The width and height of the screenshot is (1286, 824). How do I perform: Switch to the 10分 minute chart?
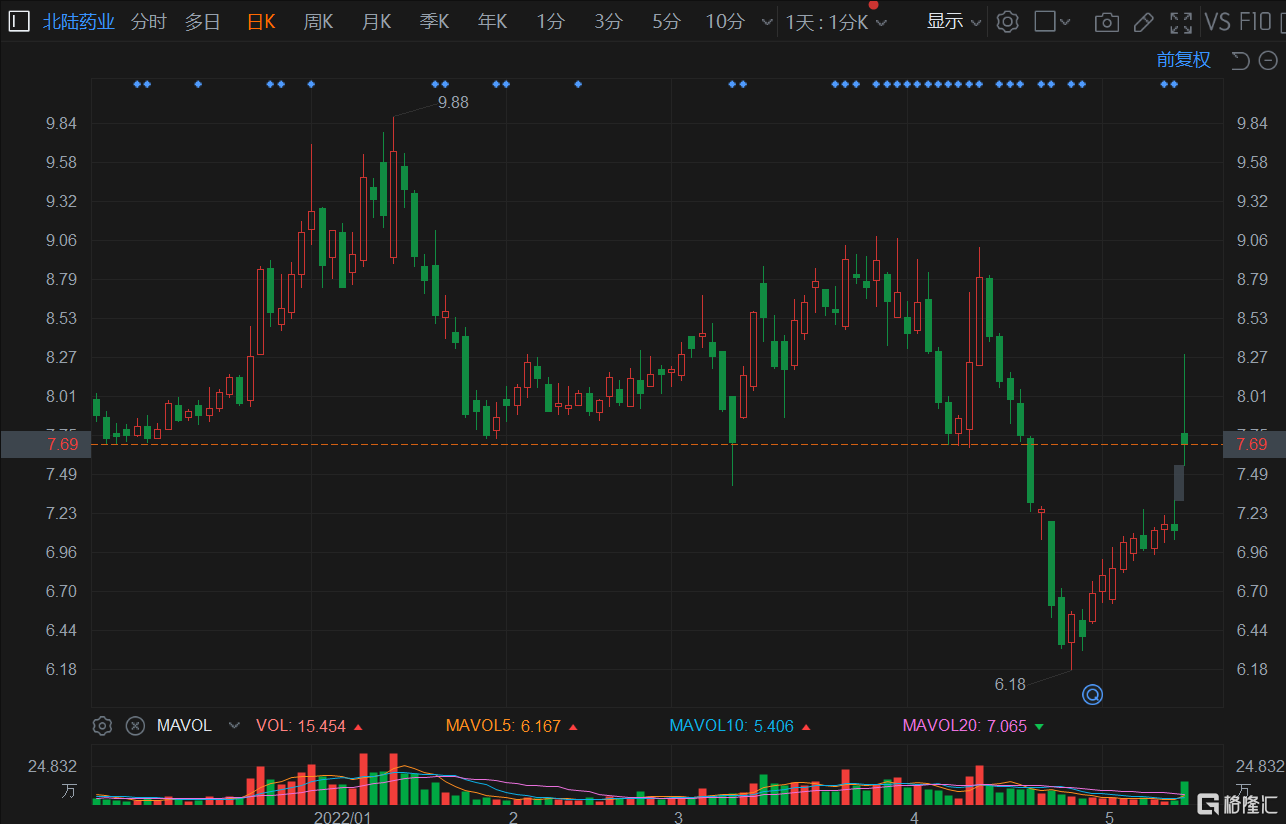(x=725, y=21)
